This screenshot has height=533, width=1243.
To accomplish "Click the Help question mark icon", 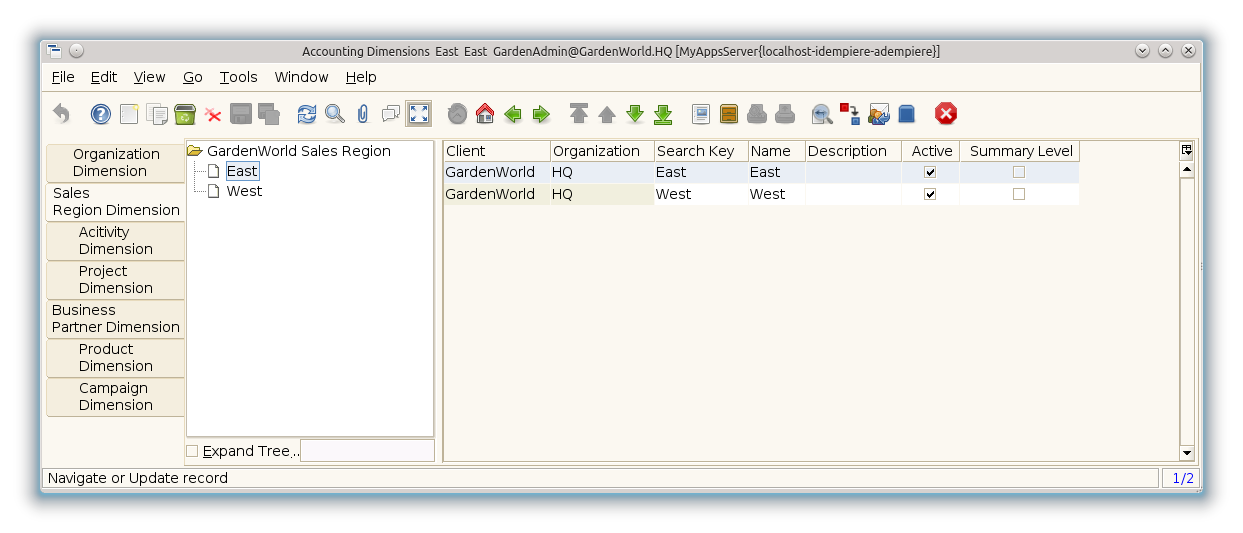I will click(100, 114).
